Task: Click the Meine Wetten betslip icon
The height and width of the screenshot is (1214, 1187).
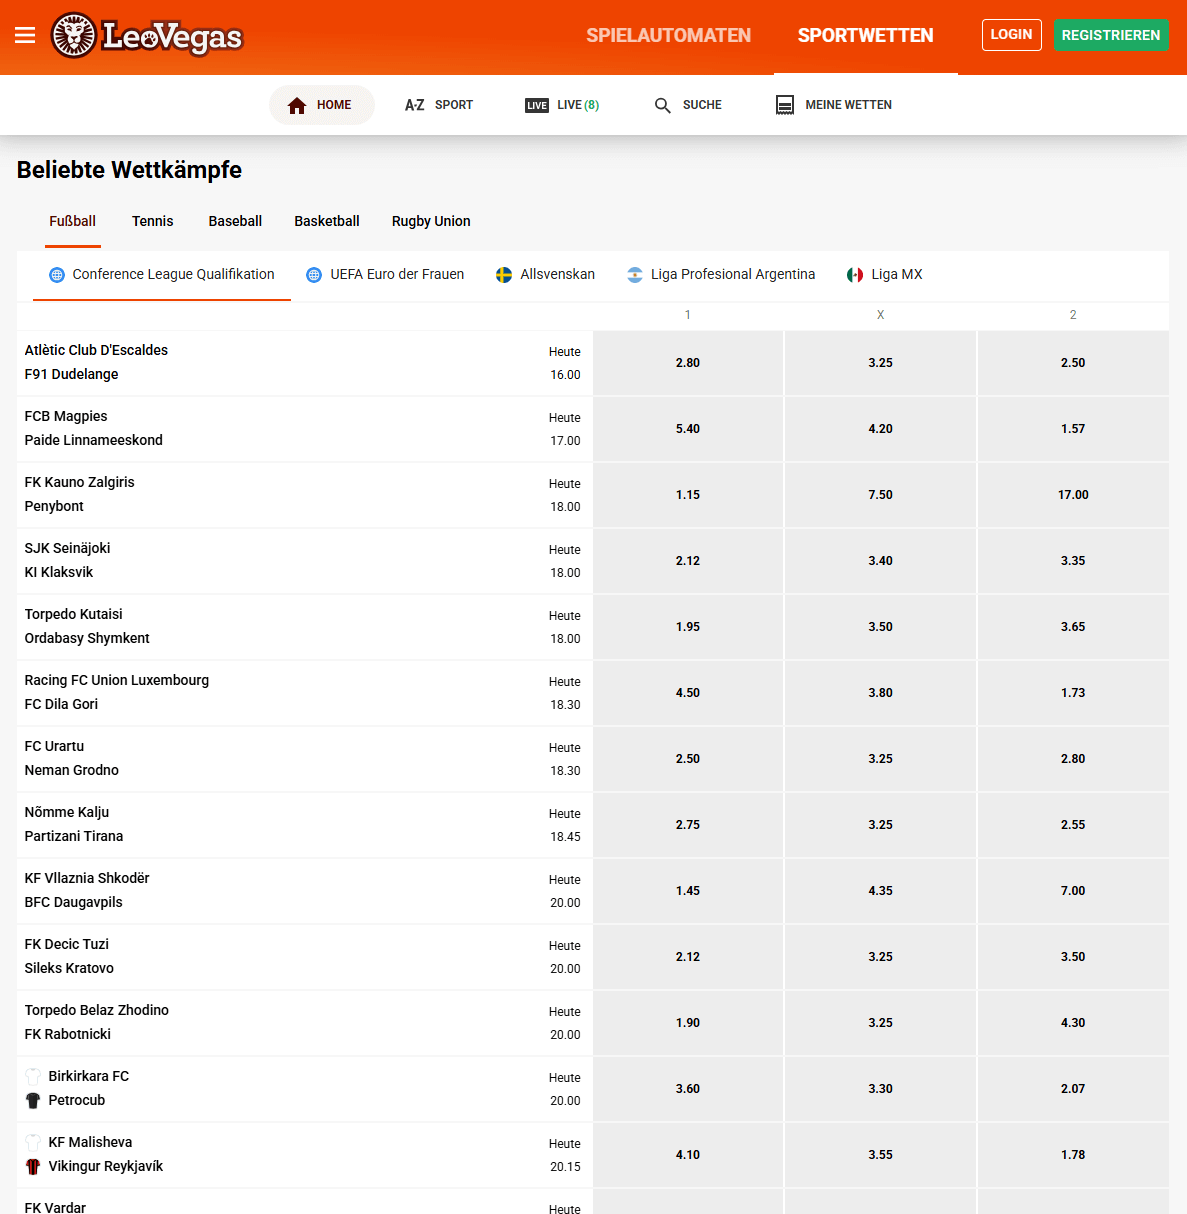Action: [784, 104]
